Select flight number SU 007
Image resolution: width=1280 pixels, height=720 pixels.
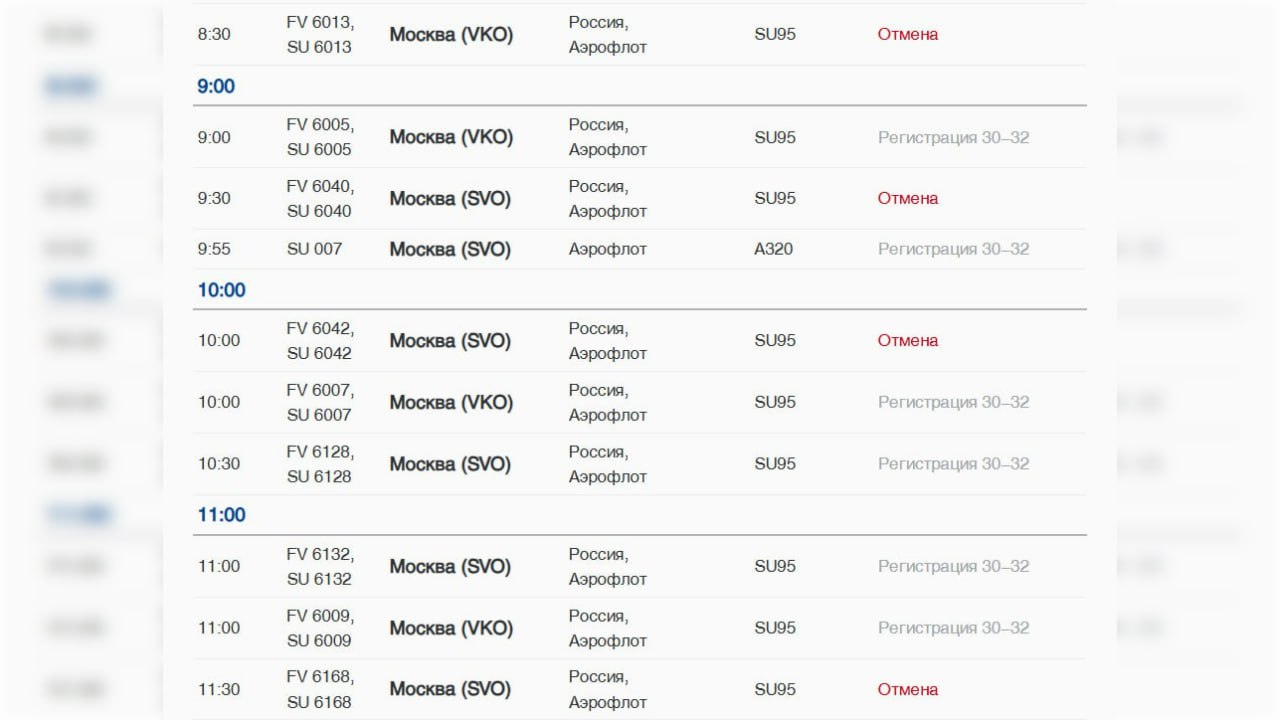pos(314,249)
